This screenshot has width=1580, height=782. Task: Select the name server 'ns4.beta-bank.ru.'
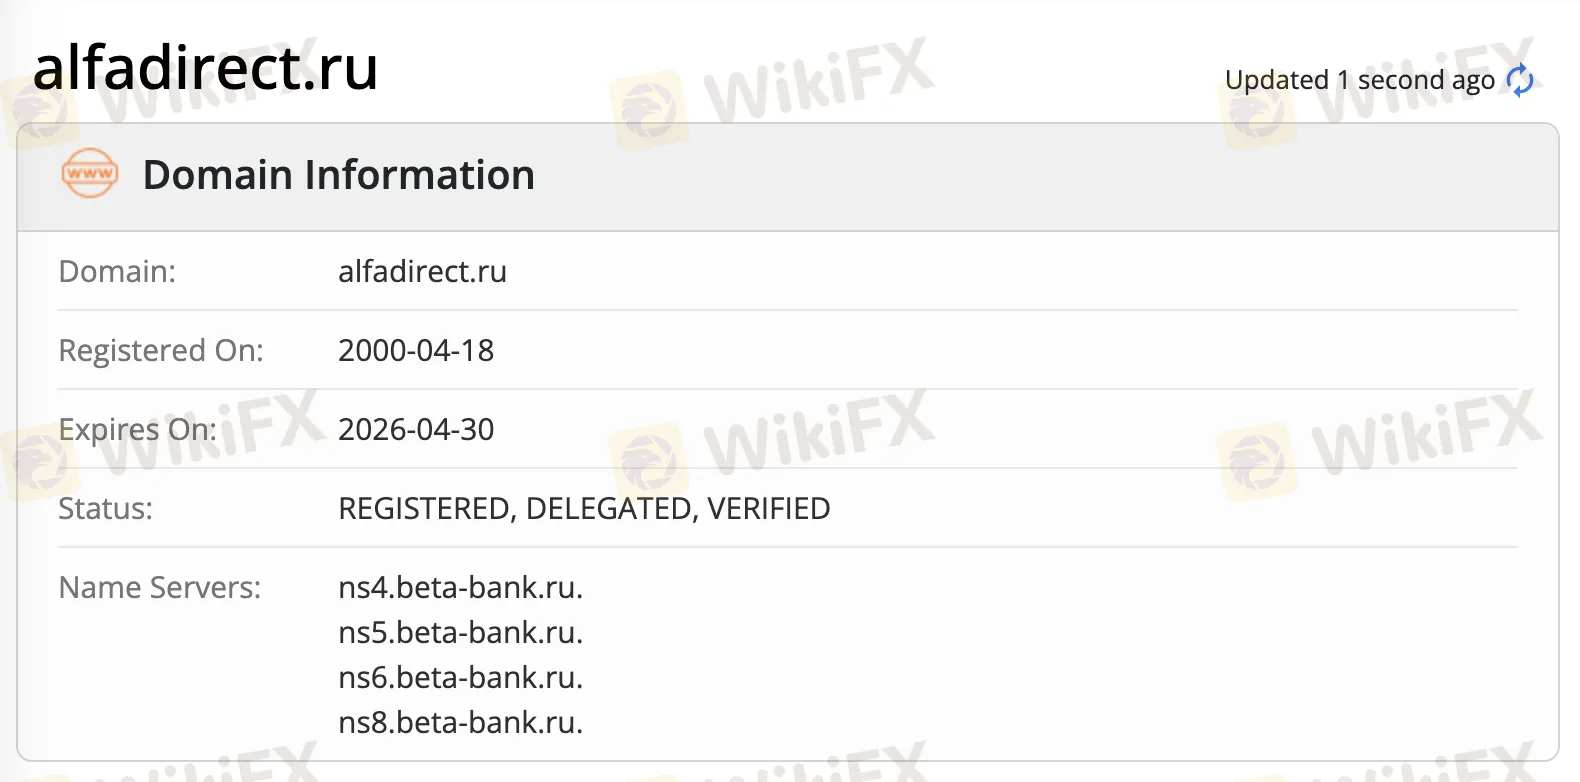(460, 588)
